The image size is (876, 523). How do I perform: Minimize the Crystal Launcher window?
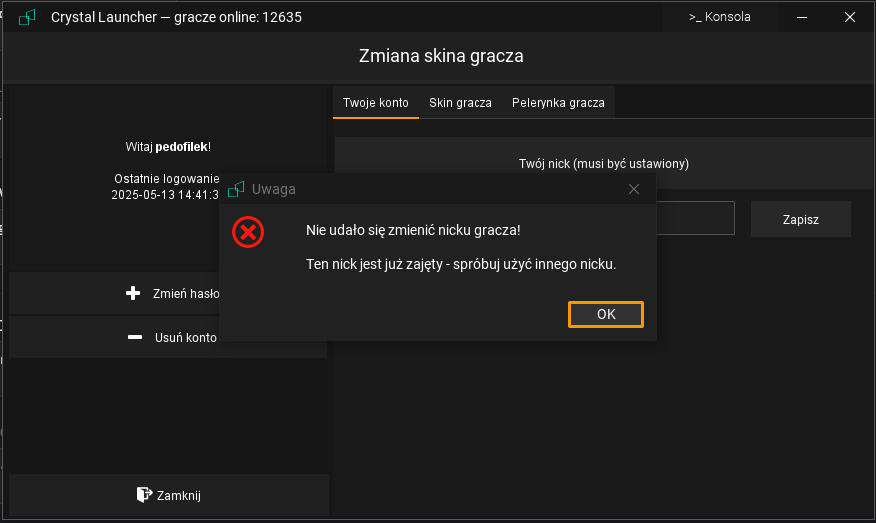click(802, 17)
